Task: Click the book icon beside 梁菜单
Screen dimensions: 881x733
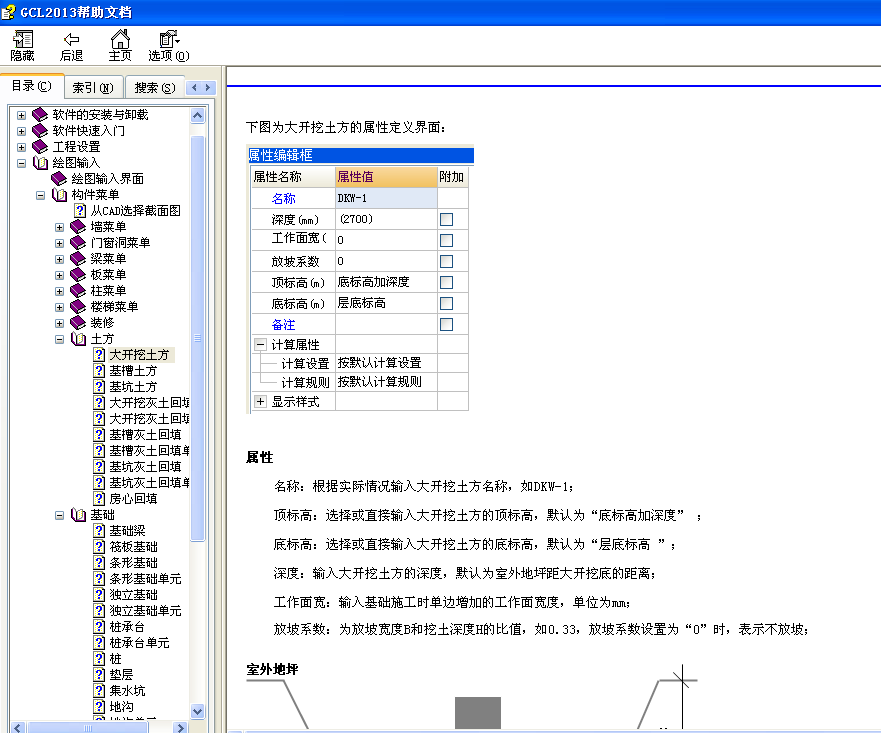Action: click(78, 259)
